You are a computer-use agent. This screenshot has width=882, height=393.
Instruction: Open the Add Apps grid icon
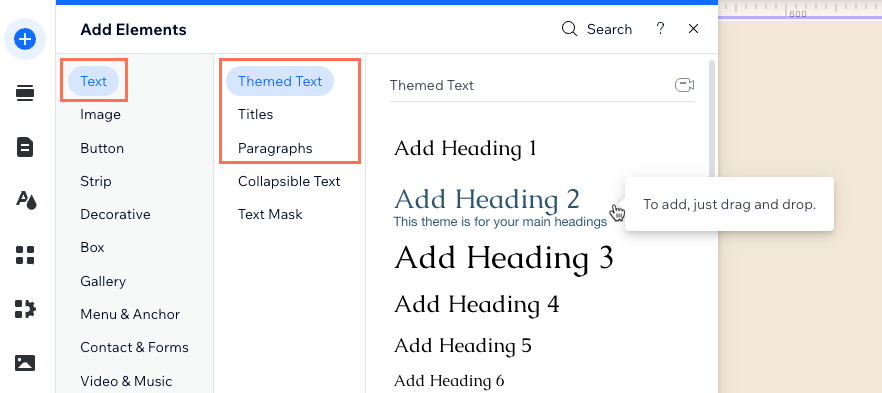(x=25, y=255)
